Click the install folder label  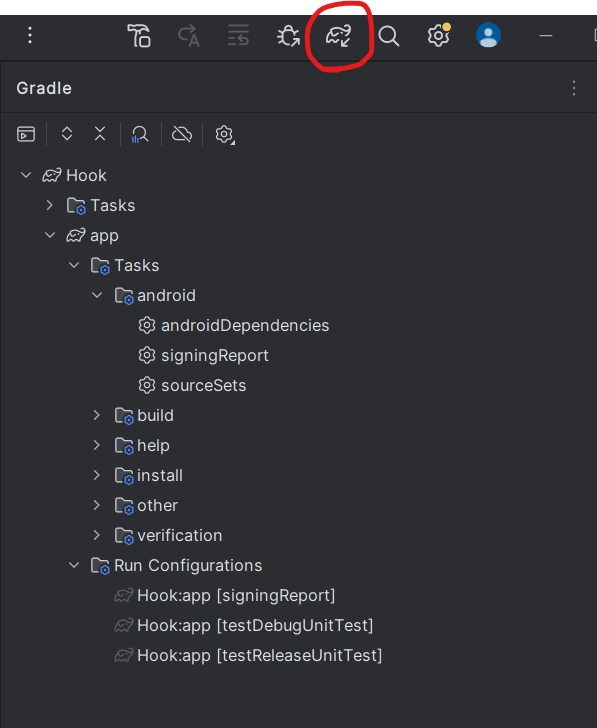pyautogui.click(x=160, y=475)
